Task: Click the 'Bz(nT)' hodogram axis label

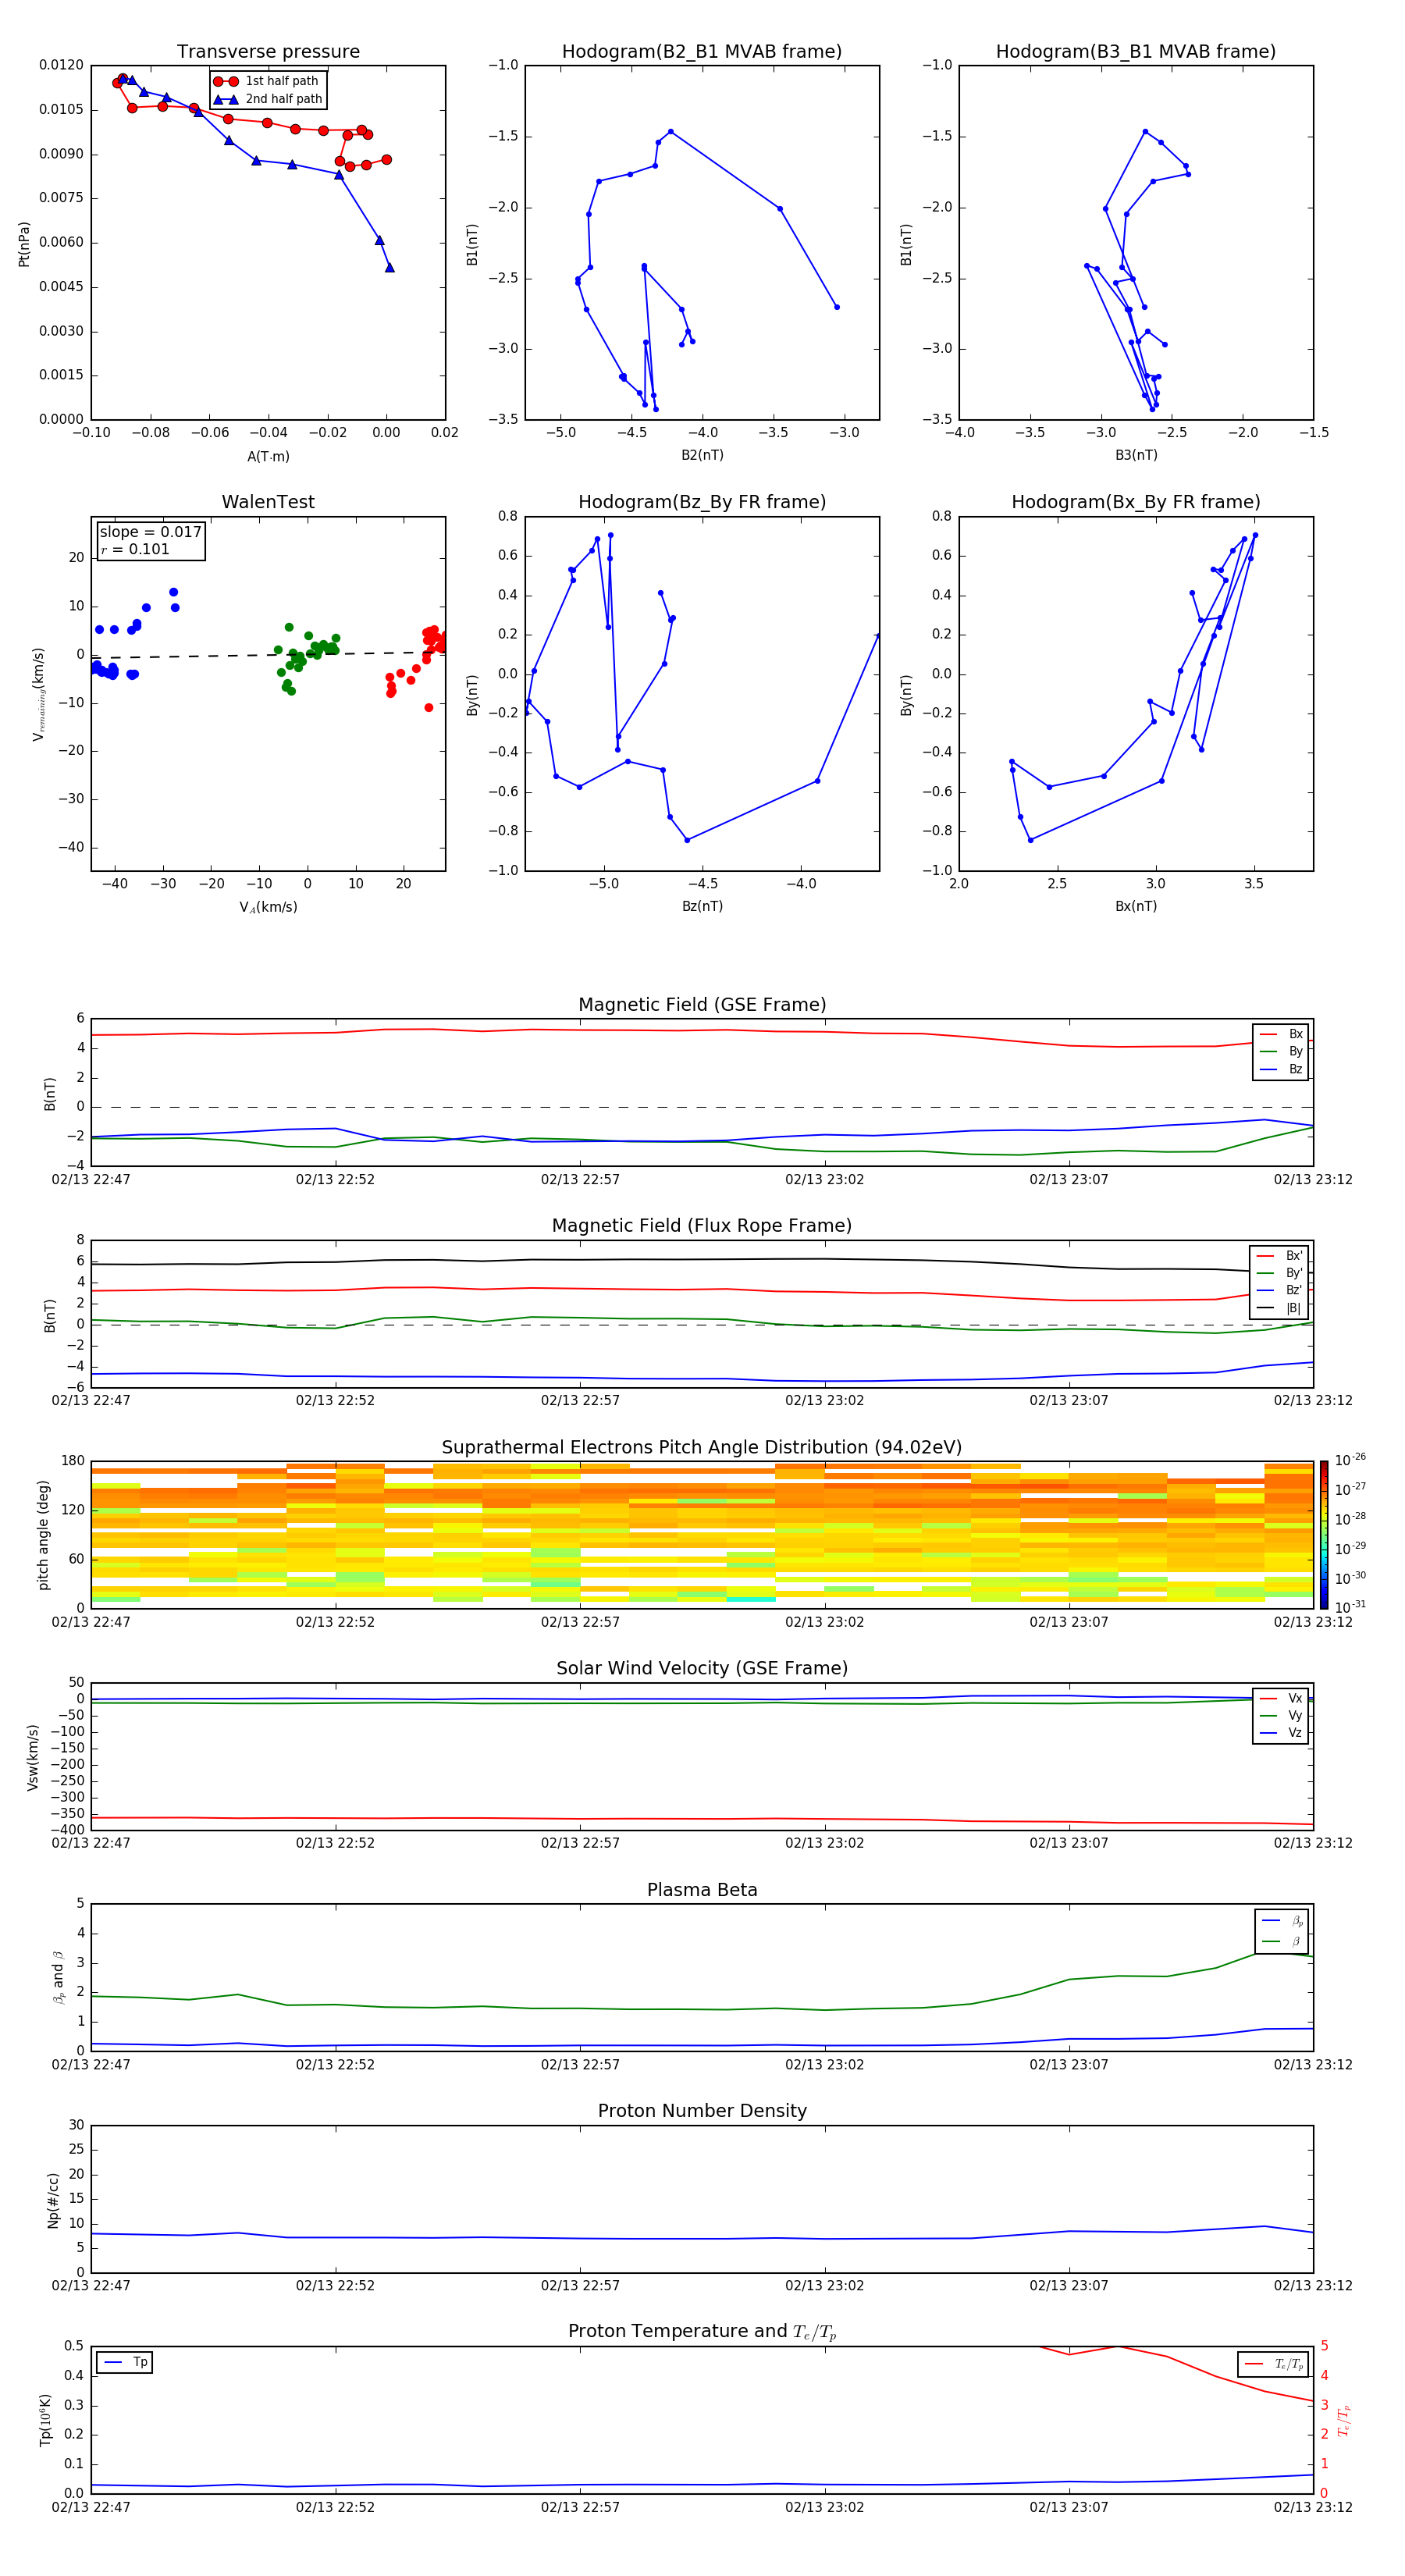Action: click(702, 906)
